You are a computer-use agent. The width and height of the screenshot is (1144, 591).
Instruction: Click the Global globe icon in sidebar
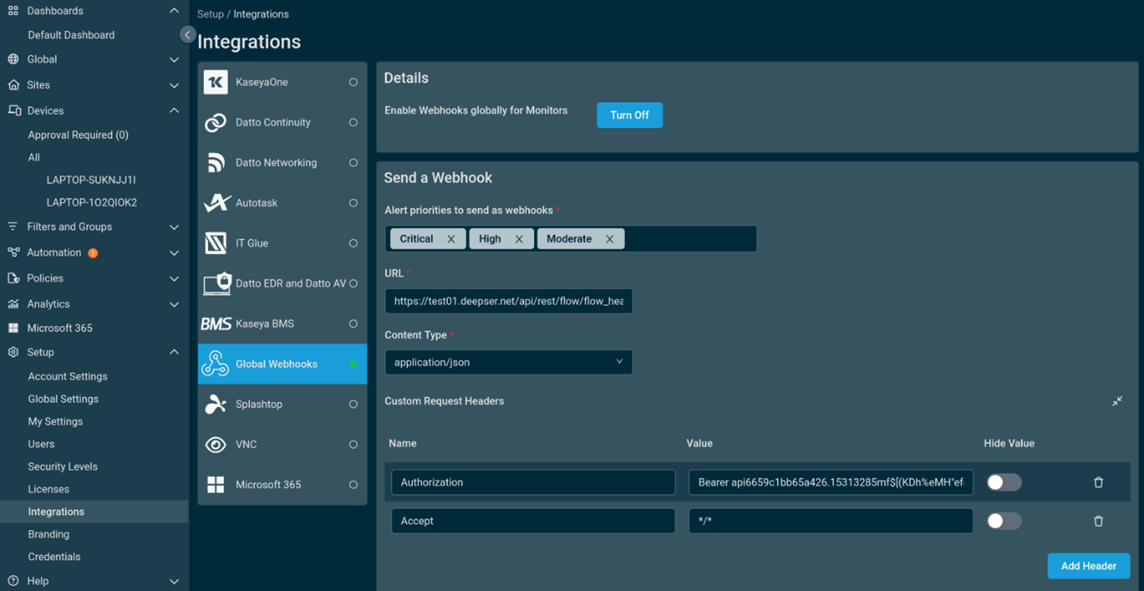(13, 59)
